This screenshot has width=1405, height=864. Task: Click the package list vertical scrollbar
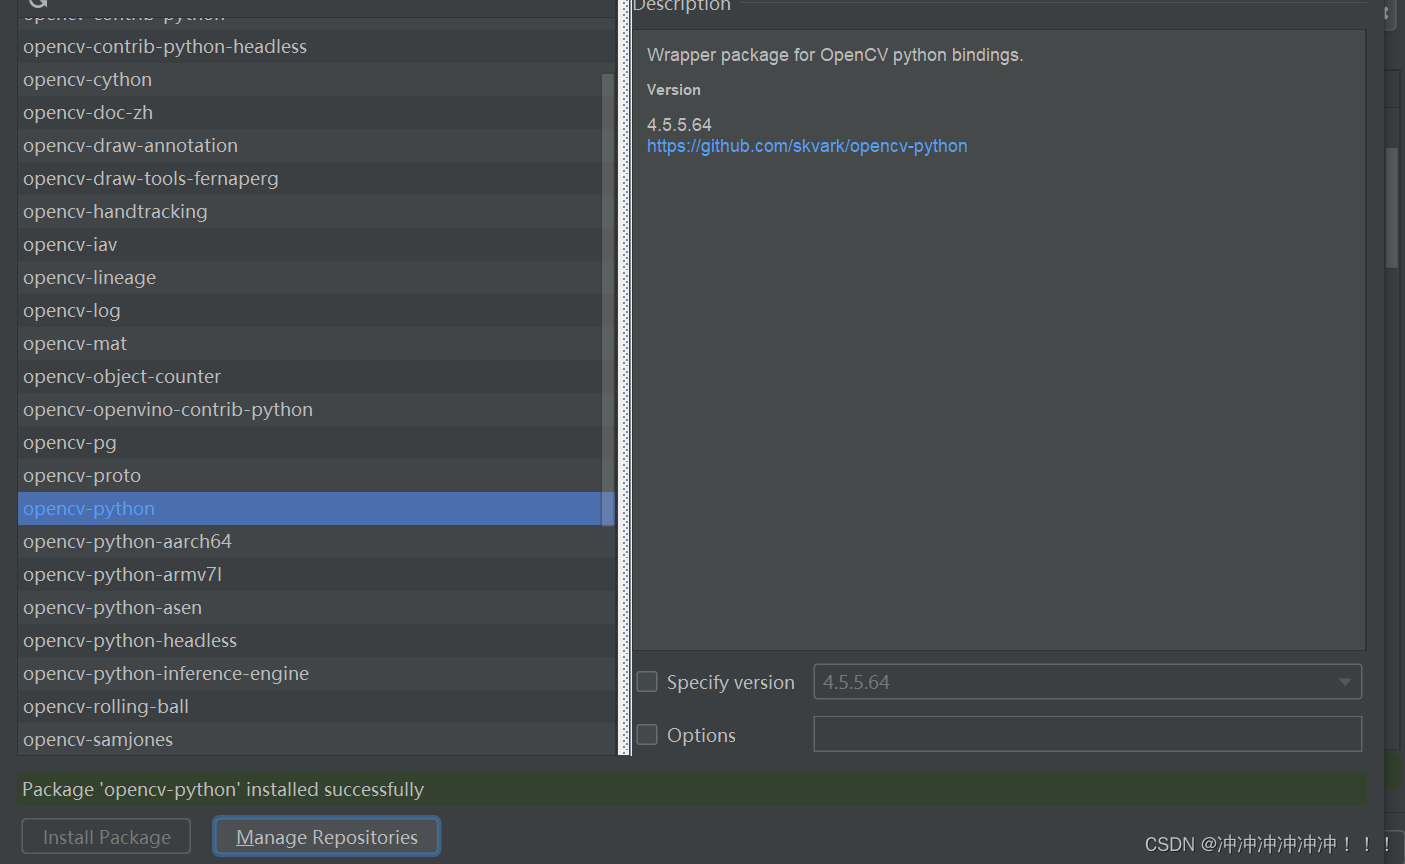[x=608, y=300]
